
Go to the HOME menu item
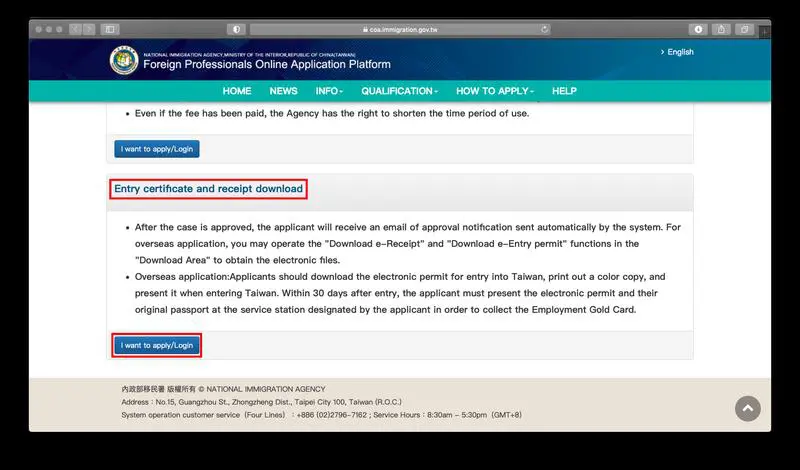click(x=237, y=91)
